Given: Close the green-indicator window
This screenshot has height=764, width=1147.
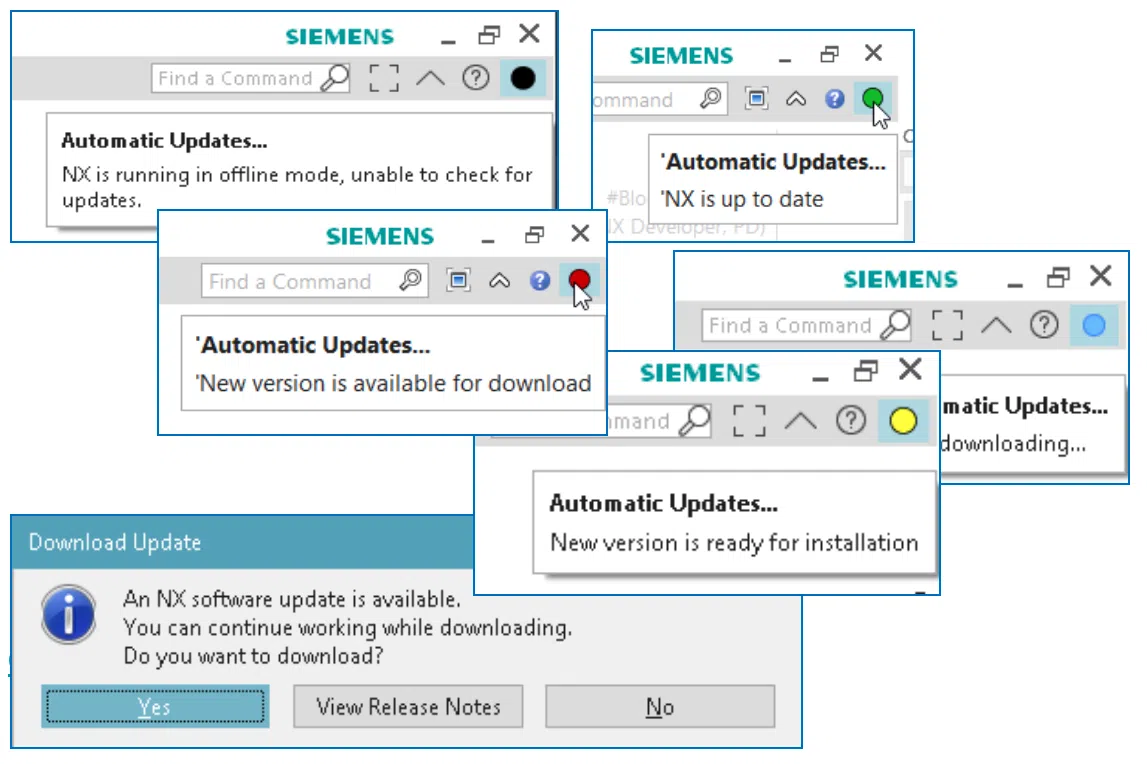Looking at the screenshot, I should [873, 53].
